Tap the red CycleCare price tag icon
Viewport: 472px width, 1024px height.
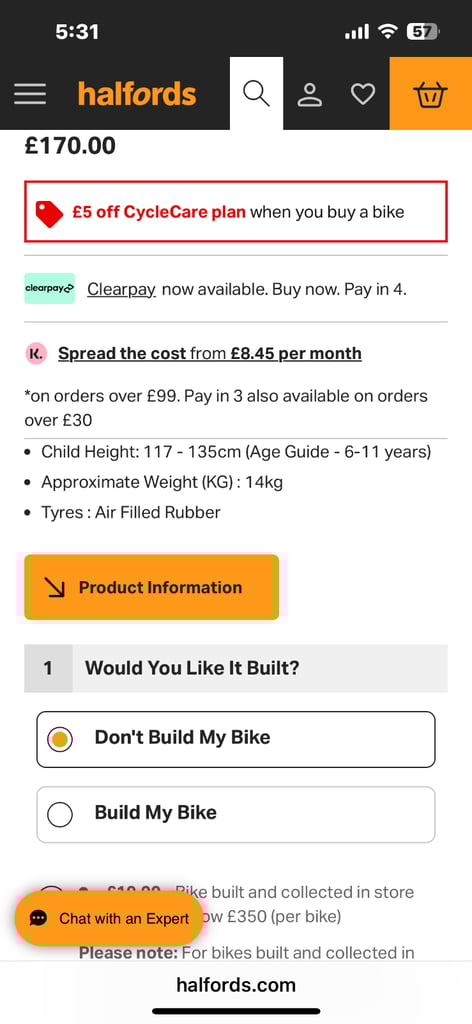click(x=50, y=213)
